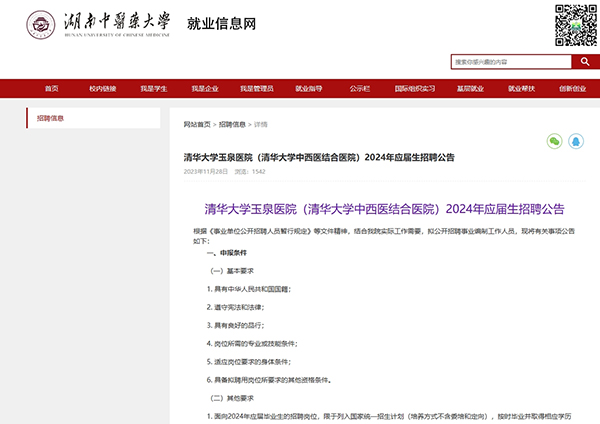Screen dimensions: 600x424
Task: Click the WeChat share icon
Action: click(x=554, y=141)
